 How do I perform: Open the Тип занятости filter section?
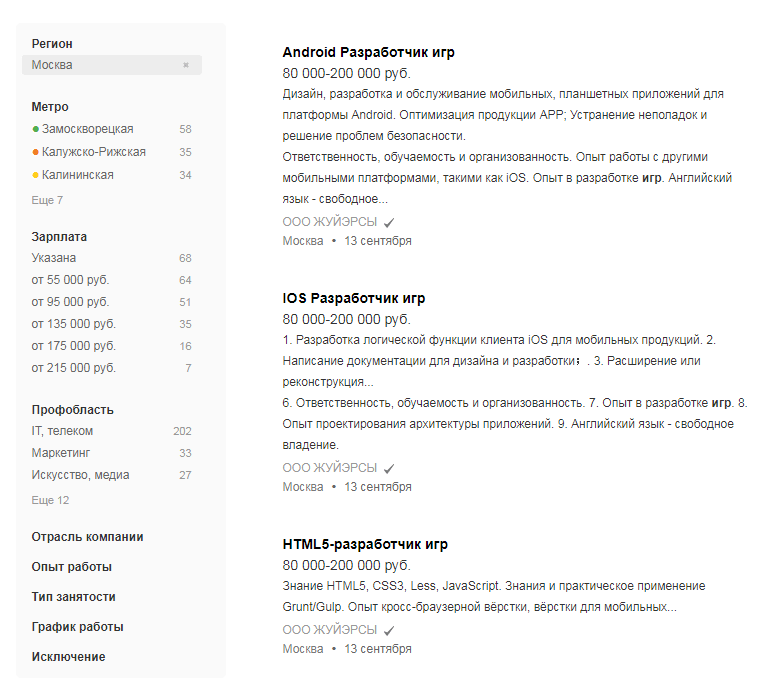pos(74,597)
